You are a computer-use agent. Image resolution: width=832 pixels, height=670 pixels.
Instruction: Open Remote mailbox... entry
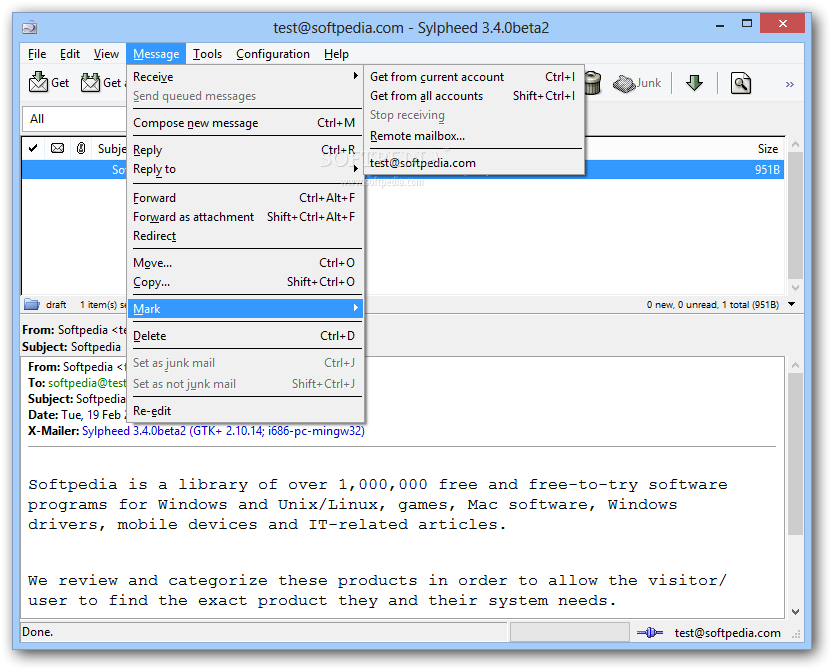tap(474, 136)
